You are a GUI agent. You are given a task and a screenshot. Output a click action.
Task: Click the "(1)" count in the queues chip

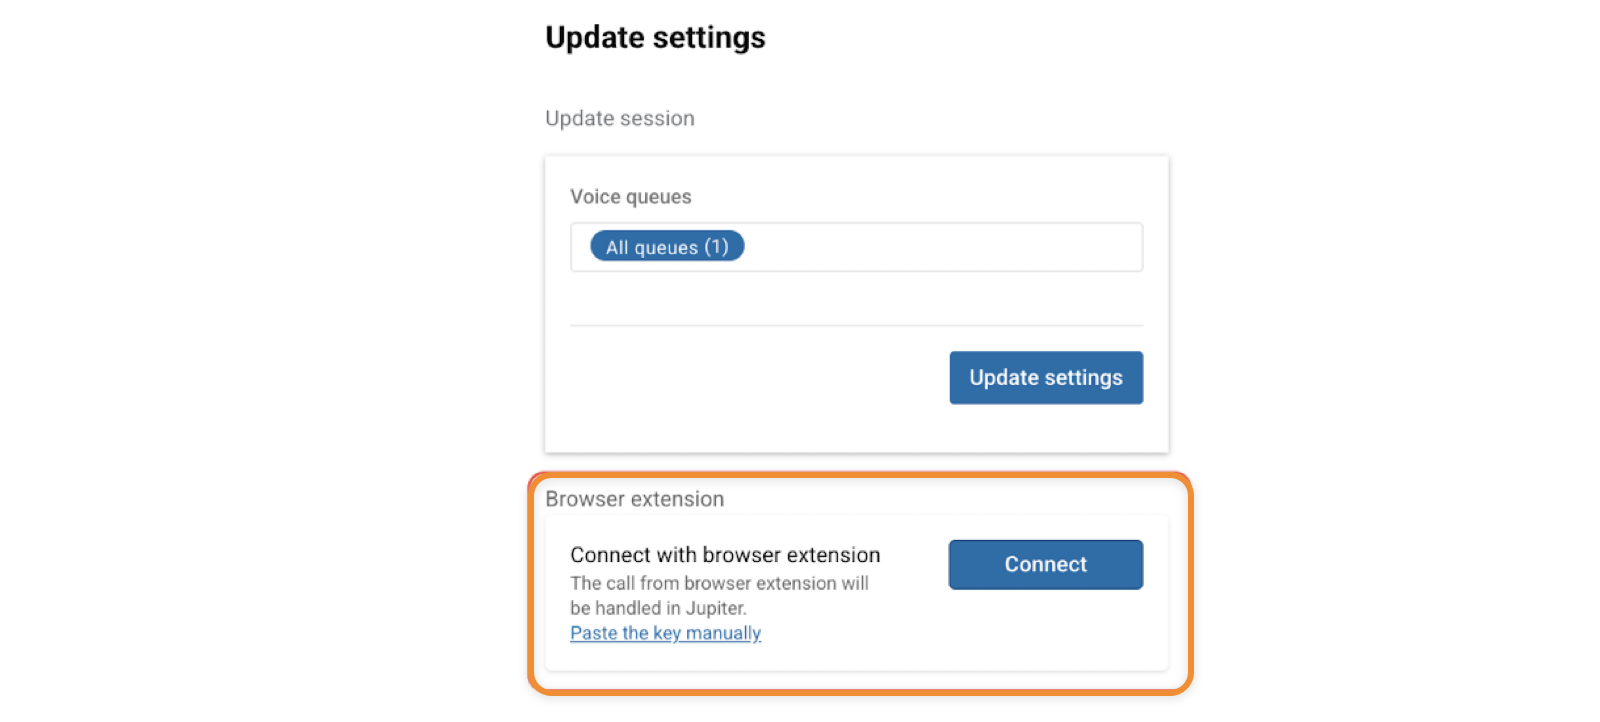716,247
